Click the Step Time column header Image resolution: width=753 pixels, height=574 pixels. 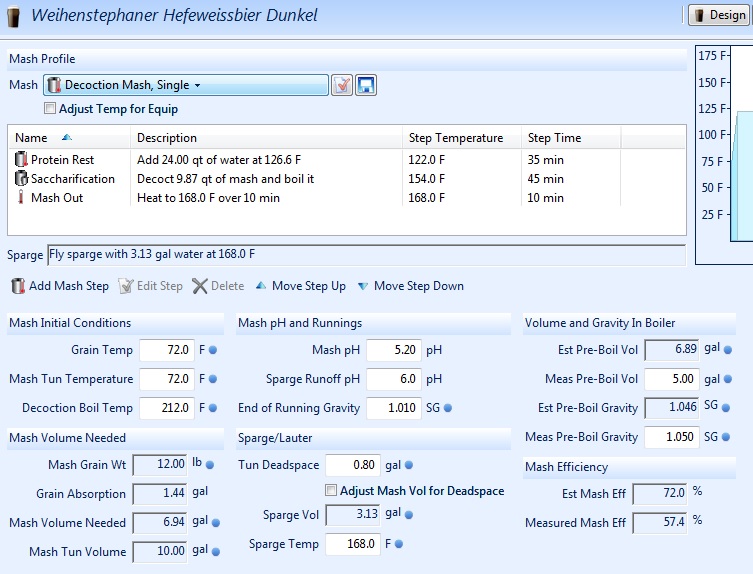[x=571, y=138]
